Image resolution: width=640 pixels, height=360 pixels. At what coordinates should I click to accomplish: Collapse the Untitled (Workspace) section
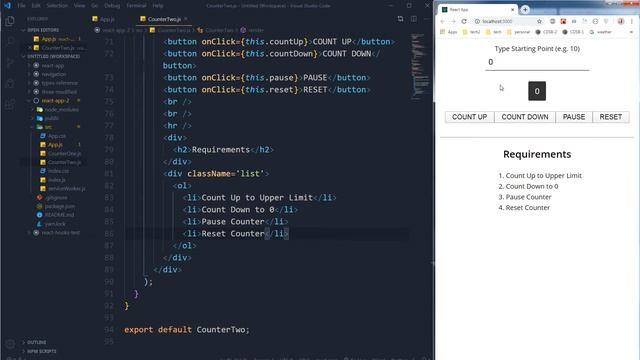pyautogui.click(x=53, y=56)
